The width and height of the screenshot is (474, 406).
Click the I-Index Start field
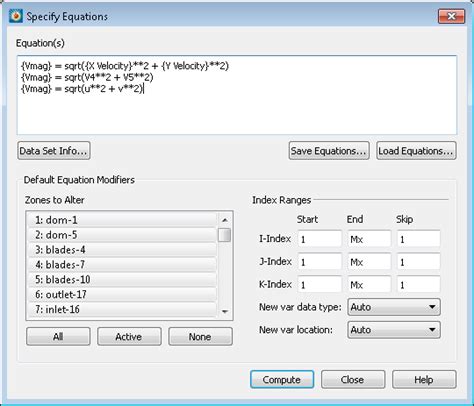pos(319,239)
